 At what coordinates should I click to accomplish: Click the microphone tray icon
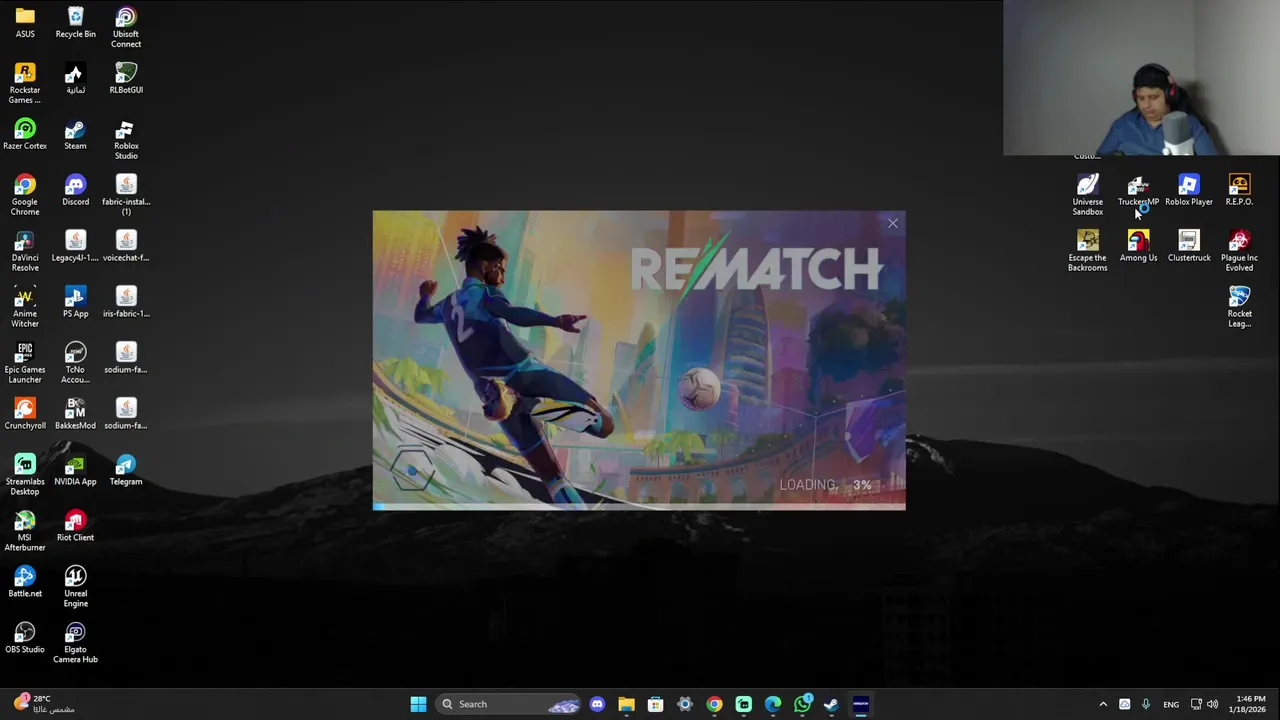(x=1145, y=704)
